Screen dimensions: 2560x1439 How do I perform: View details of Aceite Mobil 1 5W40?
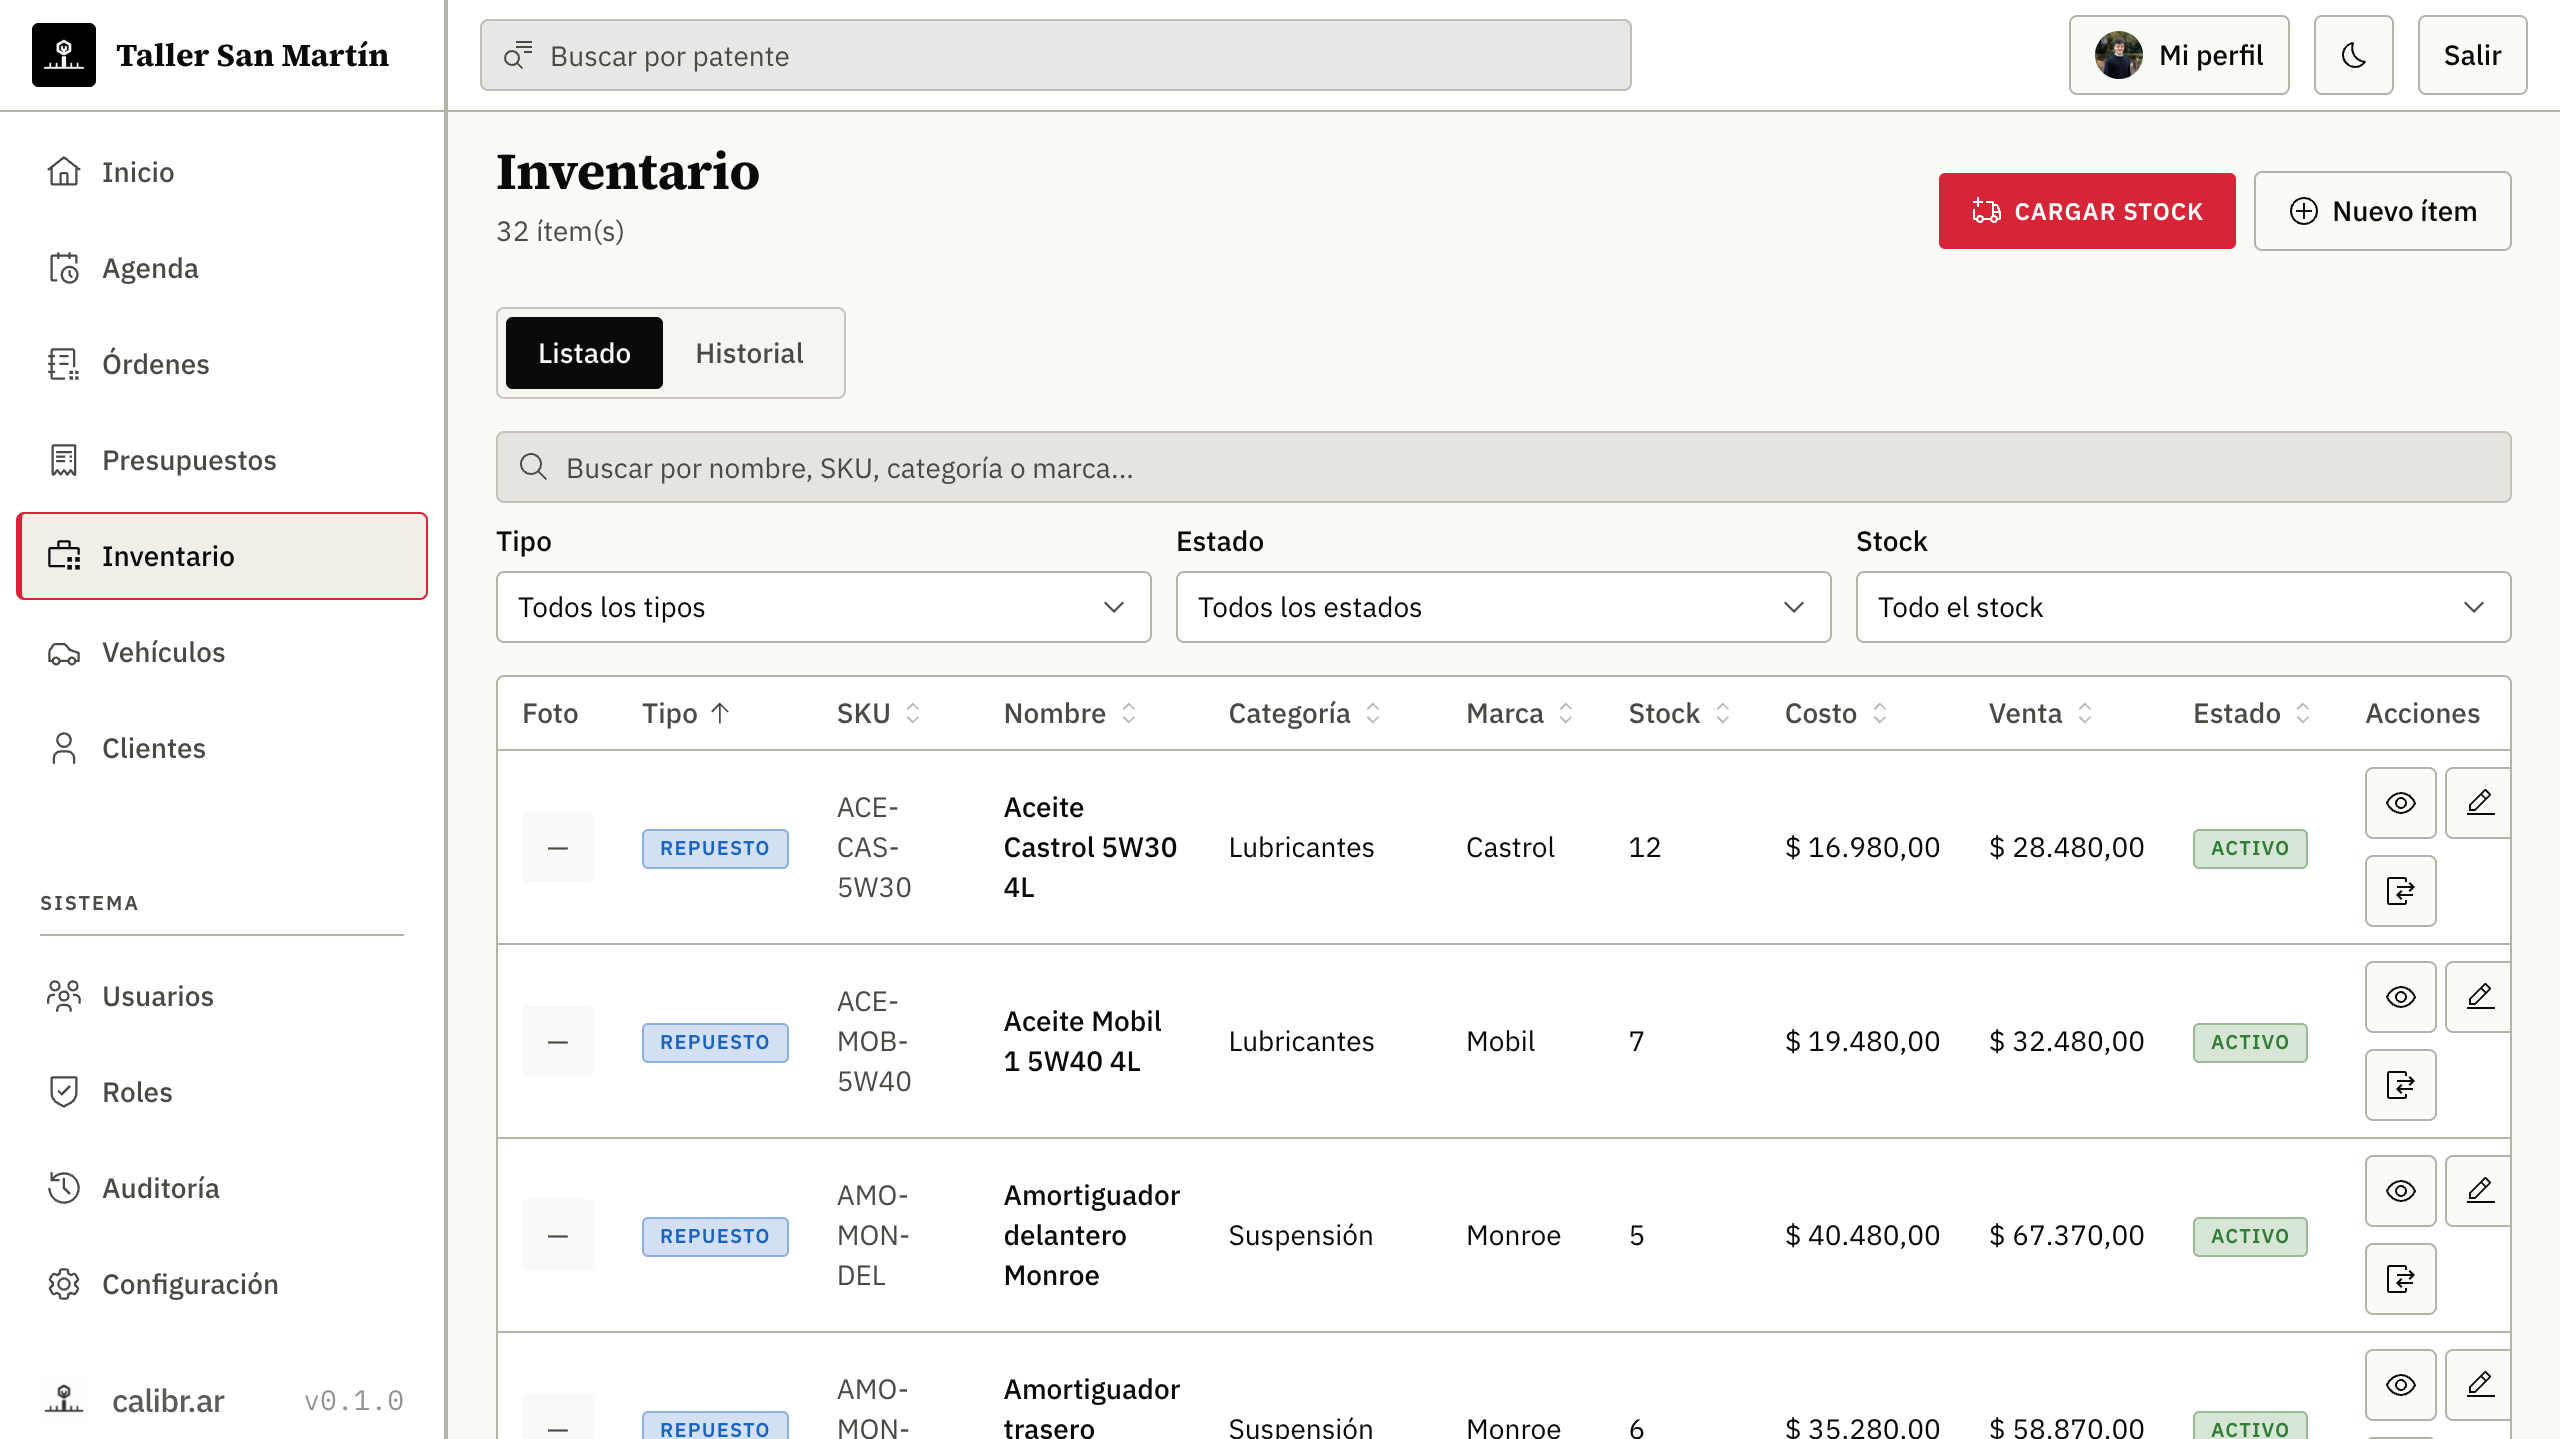(2400, 997)
